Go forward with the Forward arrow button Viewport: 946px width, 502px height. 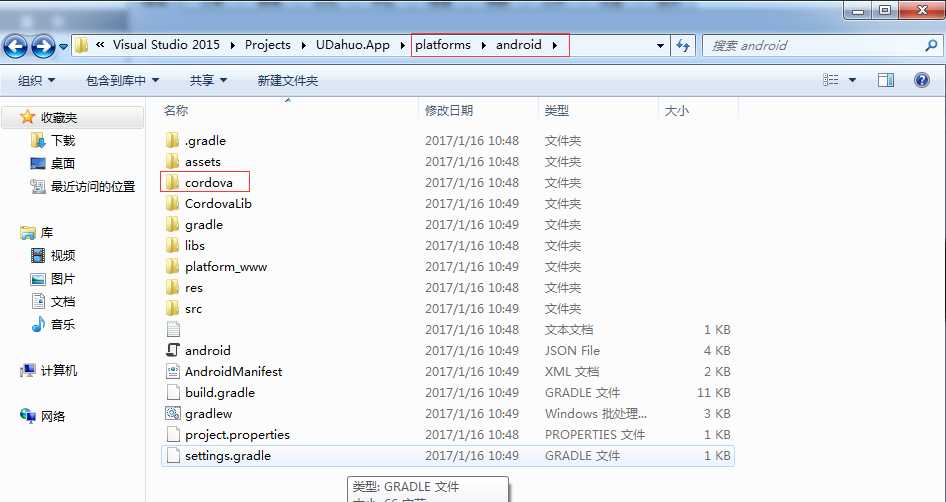pos(42,46)
